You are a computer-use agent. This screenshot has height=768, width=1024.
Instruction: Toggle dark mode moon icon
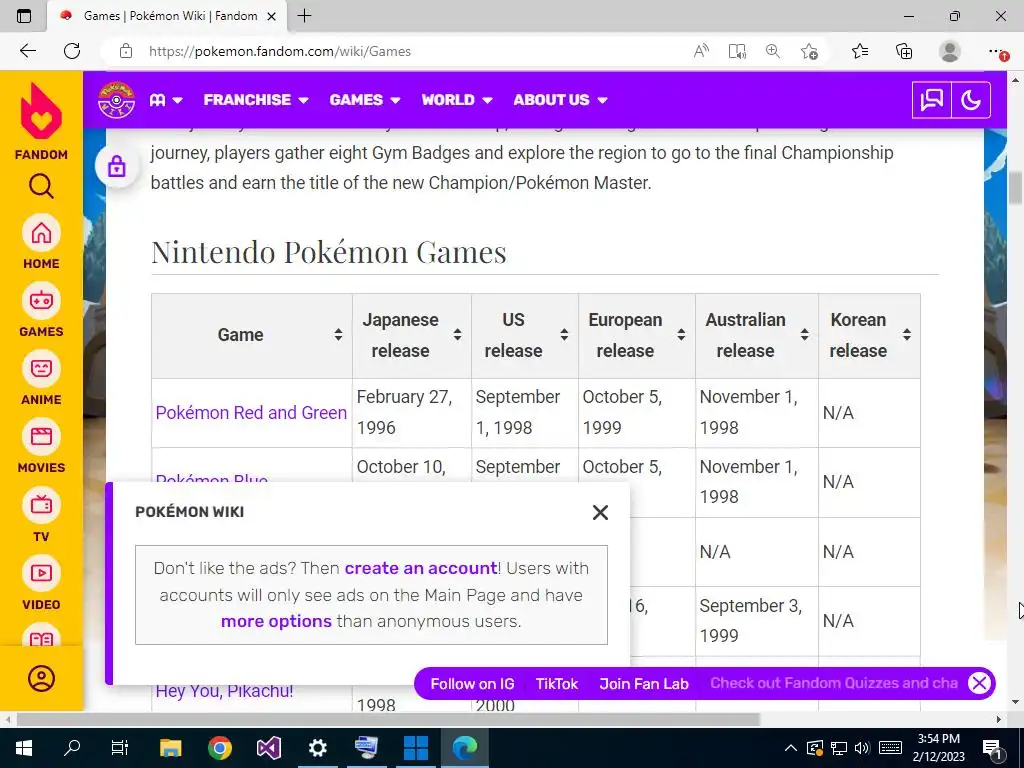971,100
